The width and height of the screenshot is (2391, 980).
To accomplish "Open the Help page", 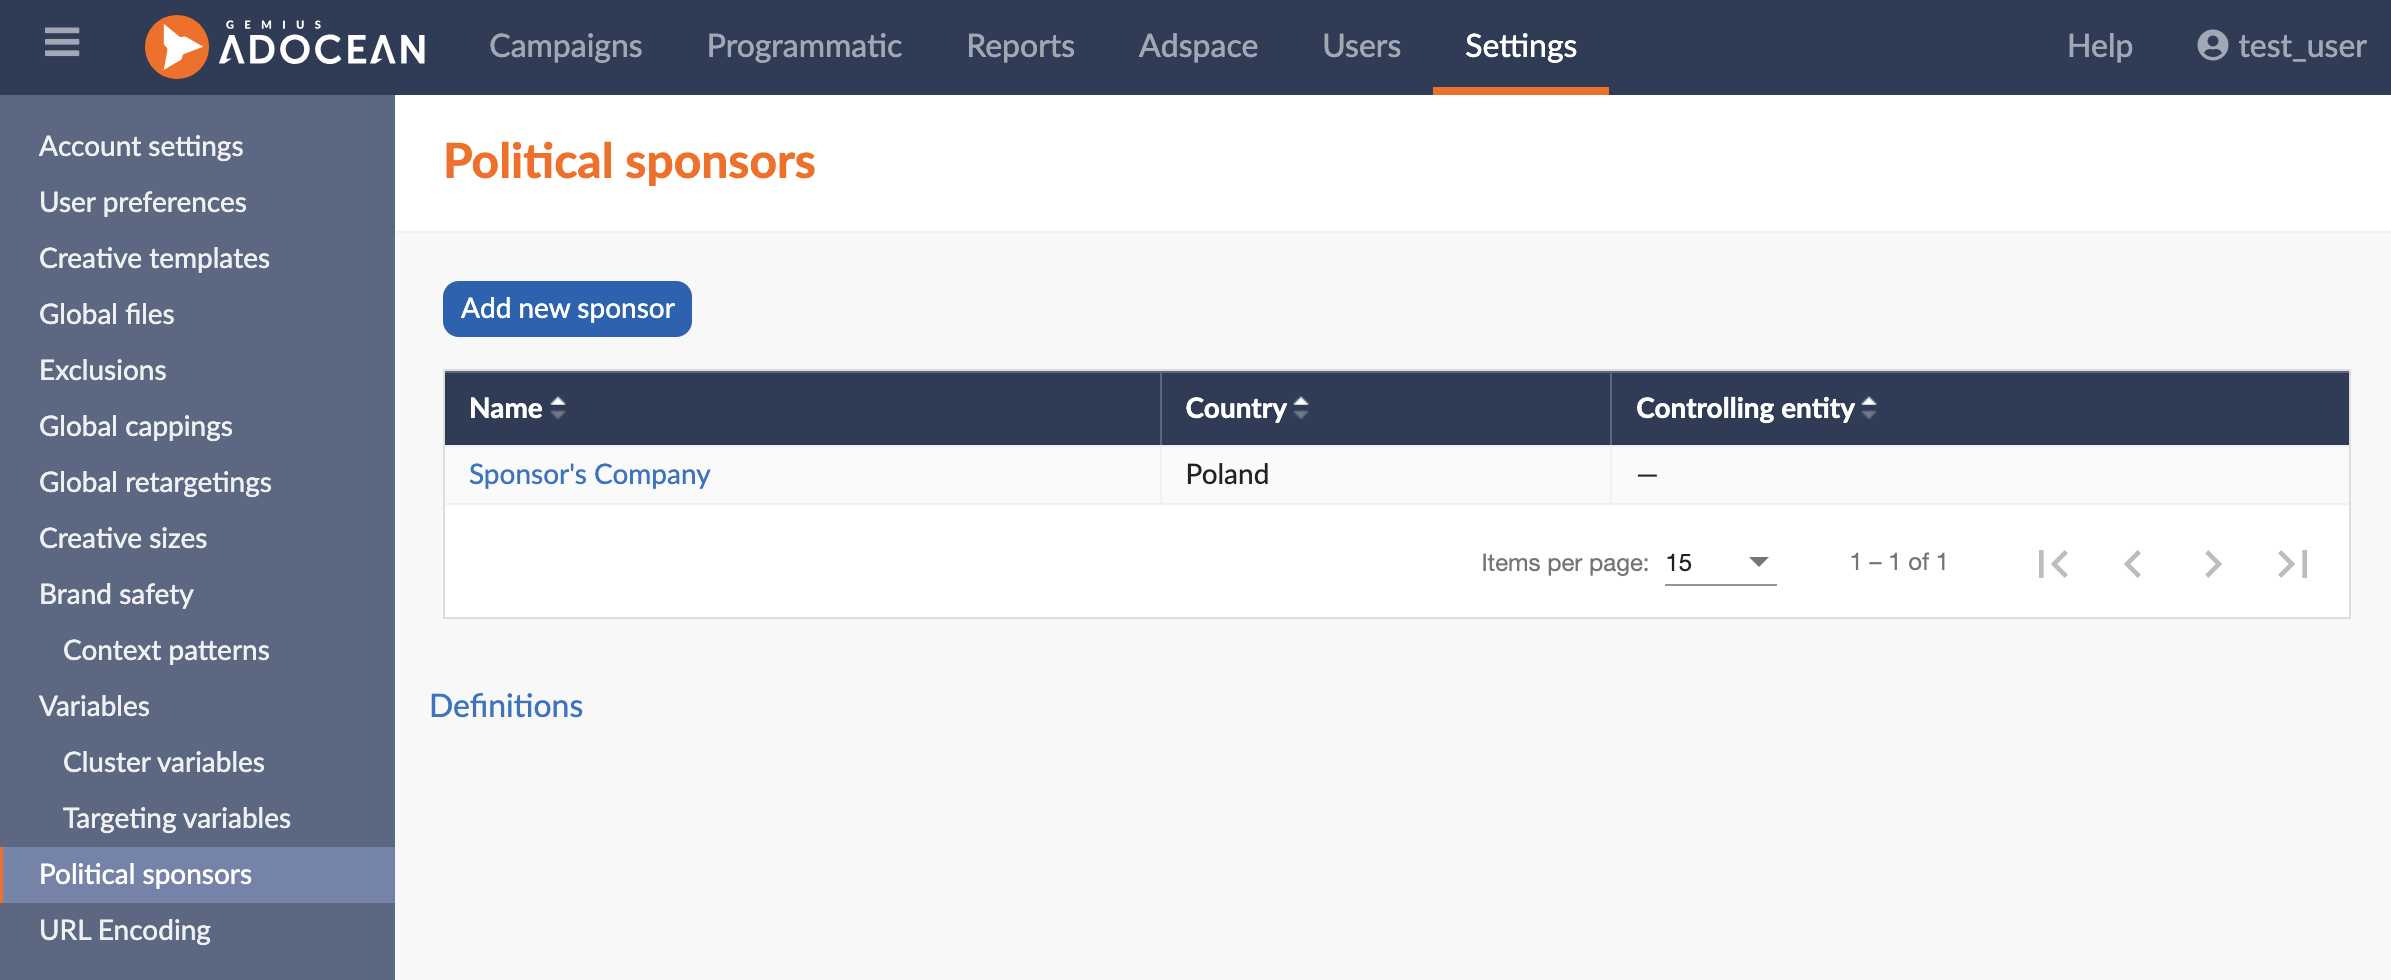I will [2100, 46].
